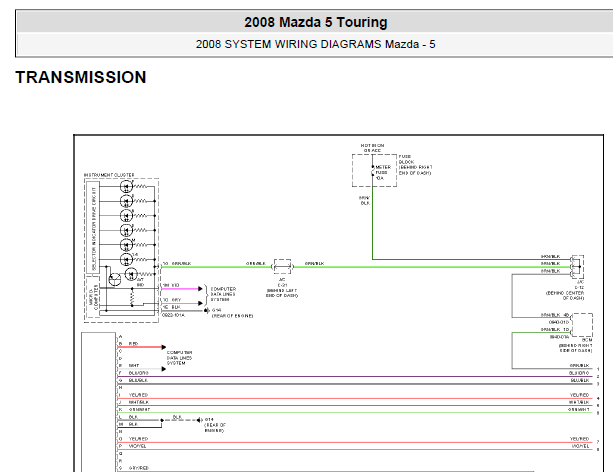Click the METER FUSE 10A label
The height and width of the screenshot is (472, 613).
click(383, 172)
